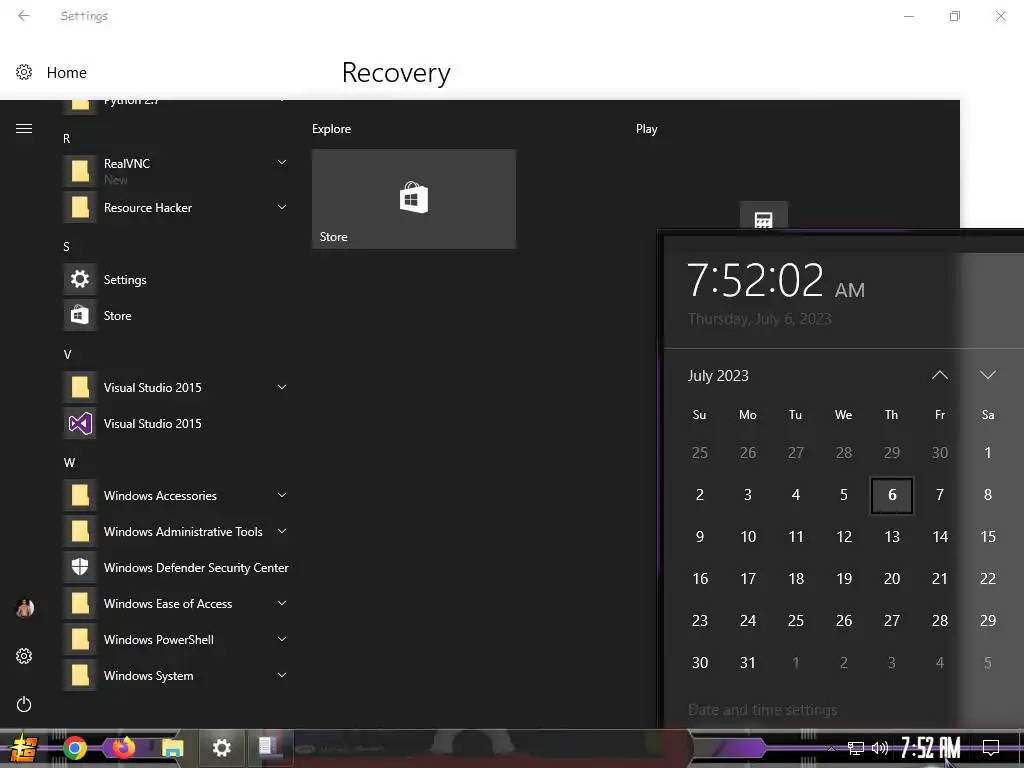Select July 10 in the calendar
The image size is (1024, 768).
click(748, 537)
